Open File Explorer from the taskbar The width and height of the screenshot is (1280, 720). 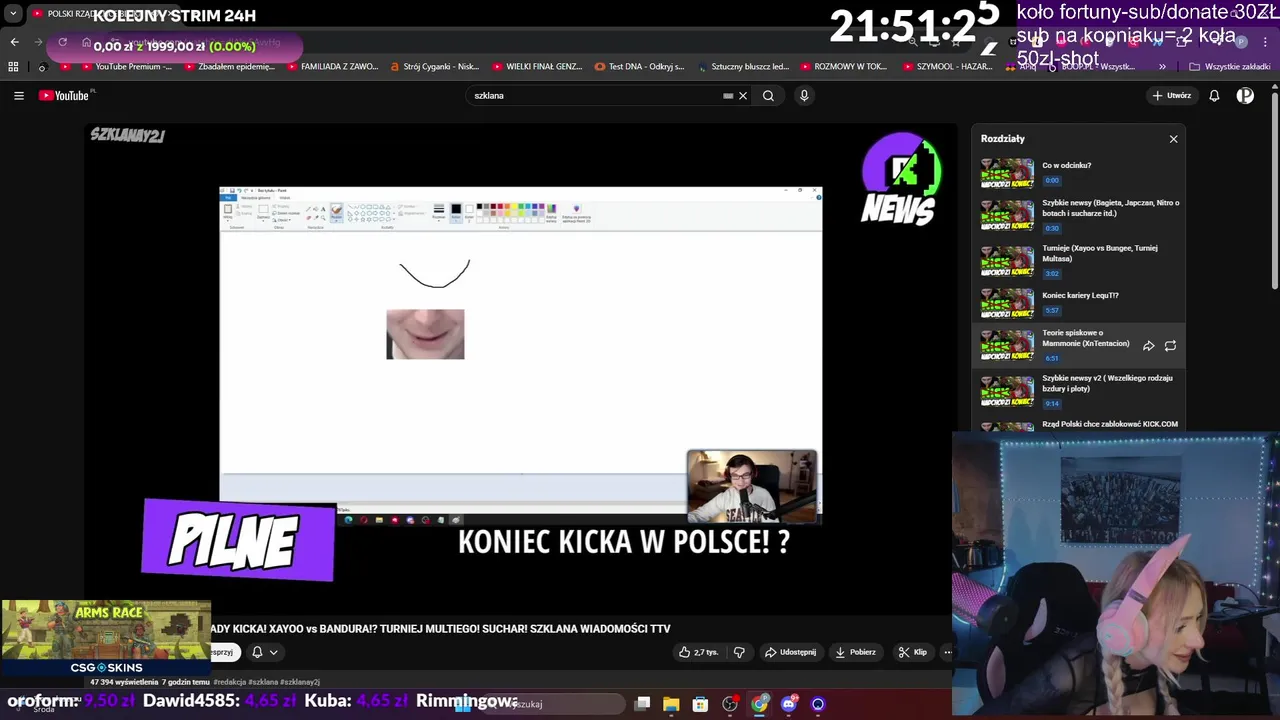[x=671, y=704]
